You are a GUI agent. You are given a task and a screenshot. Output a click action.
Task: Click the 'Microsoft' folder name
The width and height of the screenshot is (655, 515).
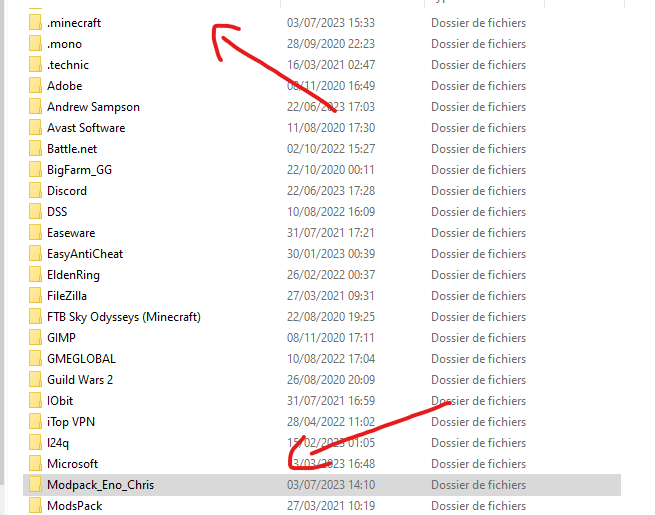pos(72,464)
